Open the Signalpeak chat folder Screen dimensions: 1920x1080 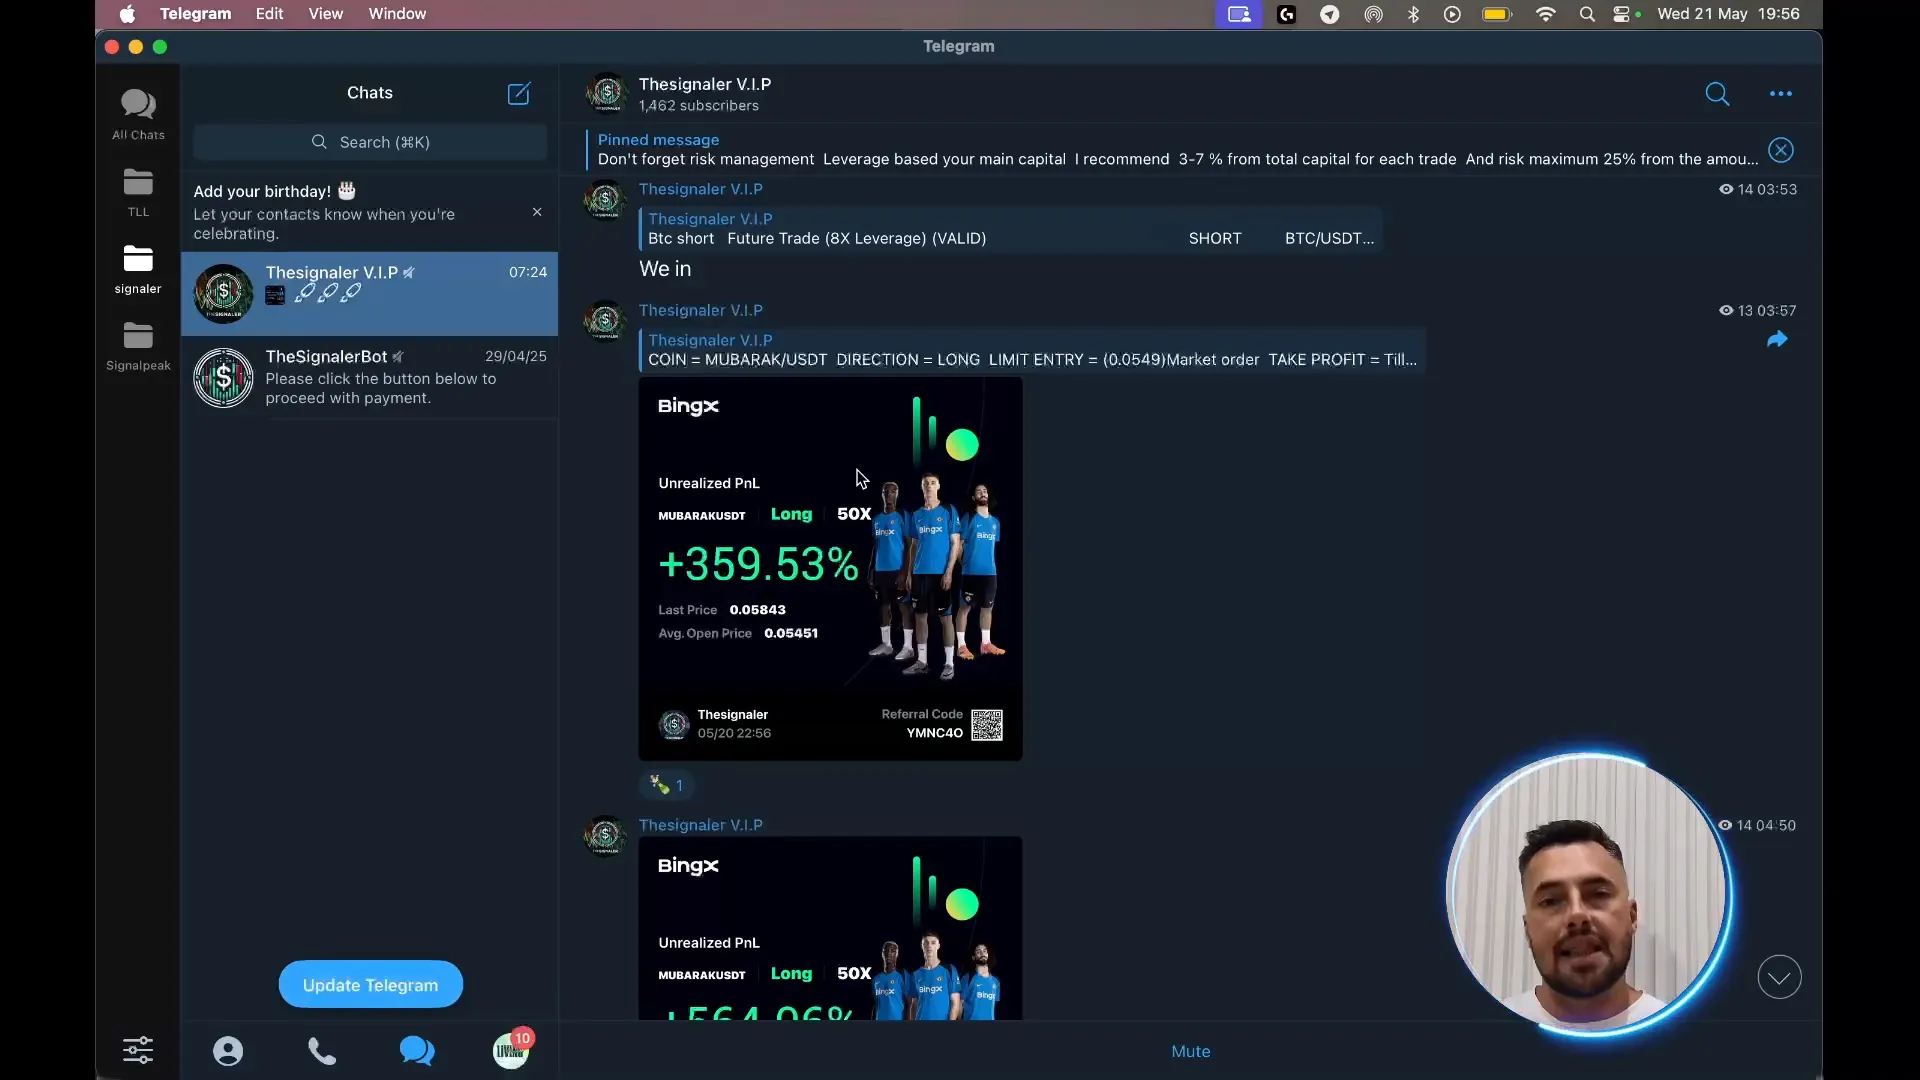(x=138, y=346)
